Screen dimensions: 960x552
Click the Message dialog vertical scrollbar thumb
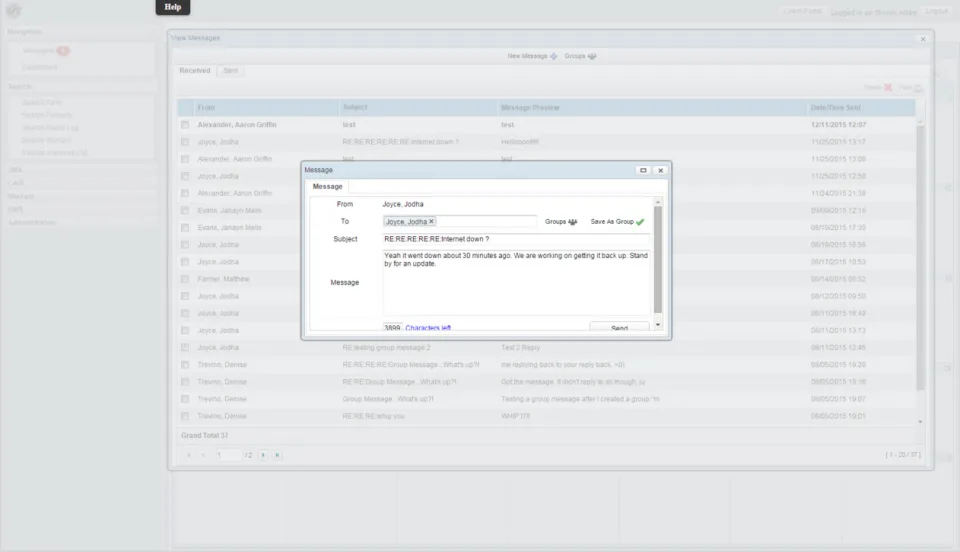[x=658, y=259]
